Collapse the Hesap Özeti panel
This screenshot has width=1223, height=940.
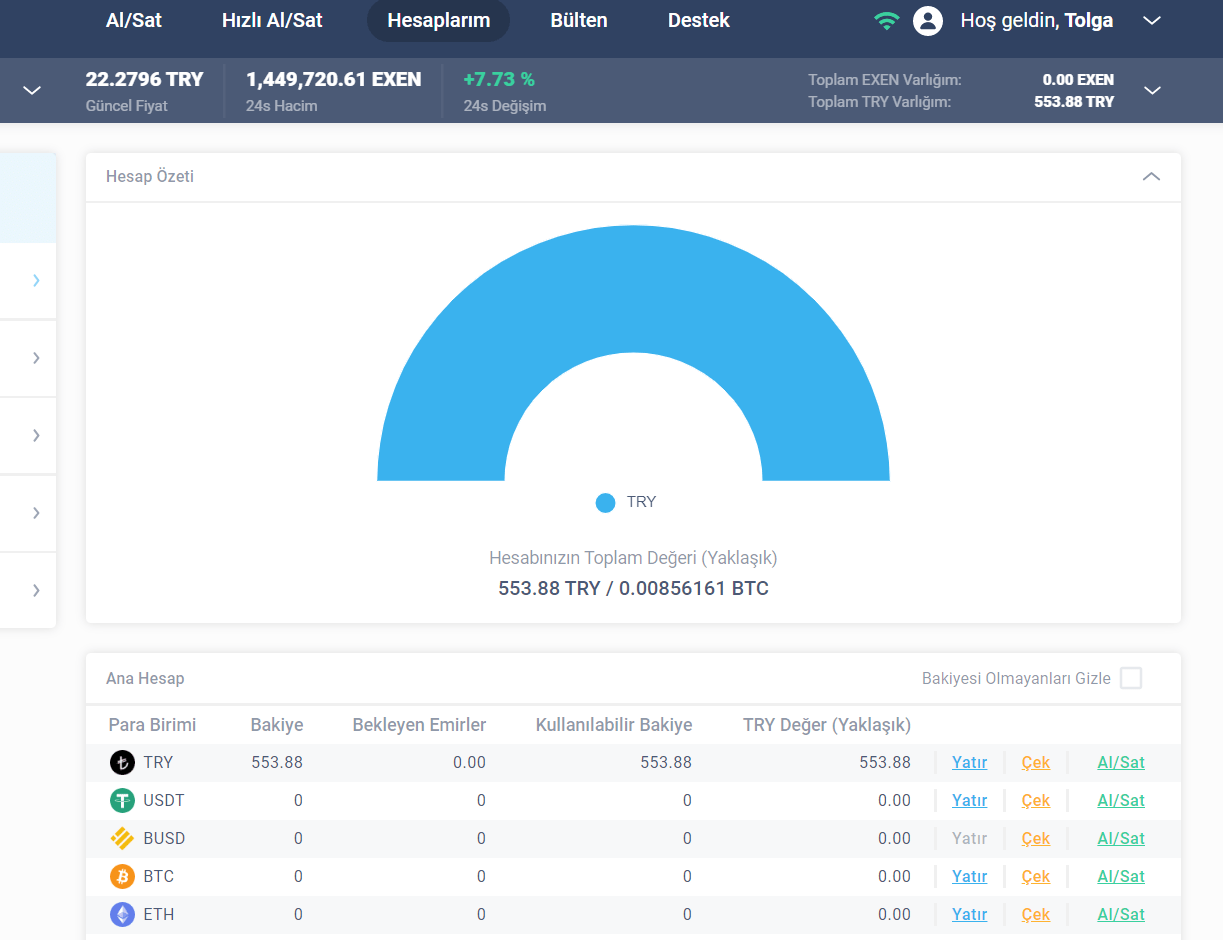click(x=1151, y=177)
